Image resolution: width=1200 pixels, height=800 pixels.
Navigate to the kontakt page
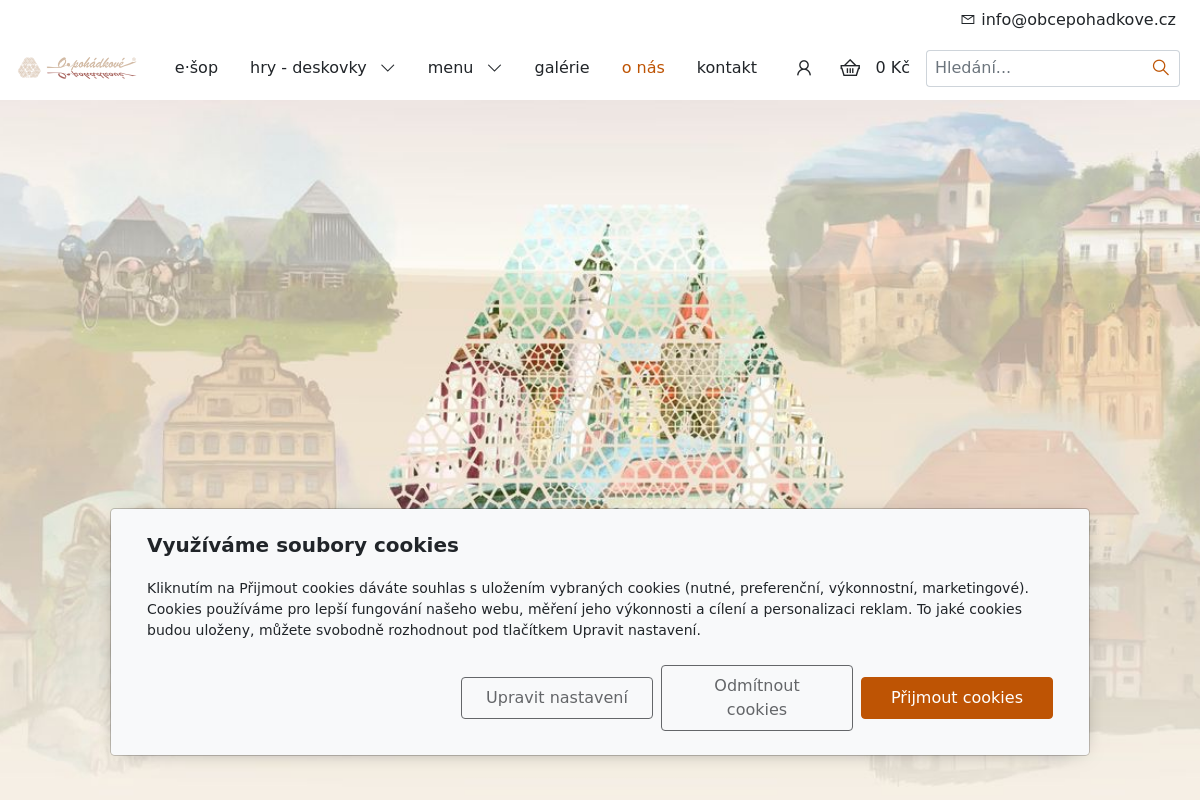[727, 68]
